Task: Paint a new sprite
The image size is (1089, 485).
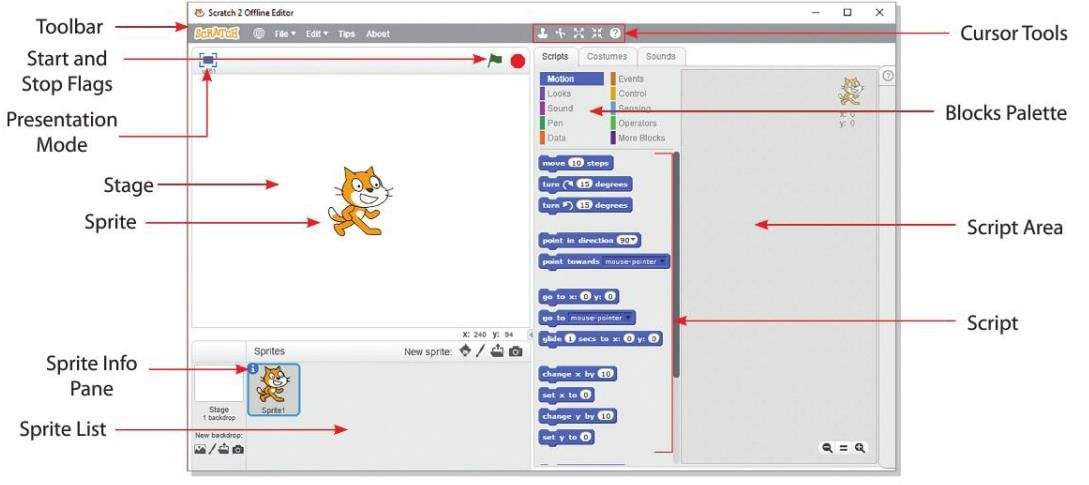Action: tap(481, 351)
